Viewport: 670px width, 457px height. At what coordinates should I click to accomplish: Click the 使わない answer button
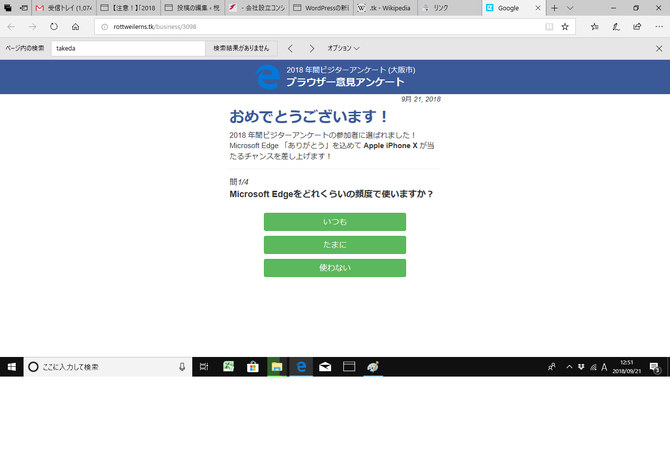click(x=335, y=268)
